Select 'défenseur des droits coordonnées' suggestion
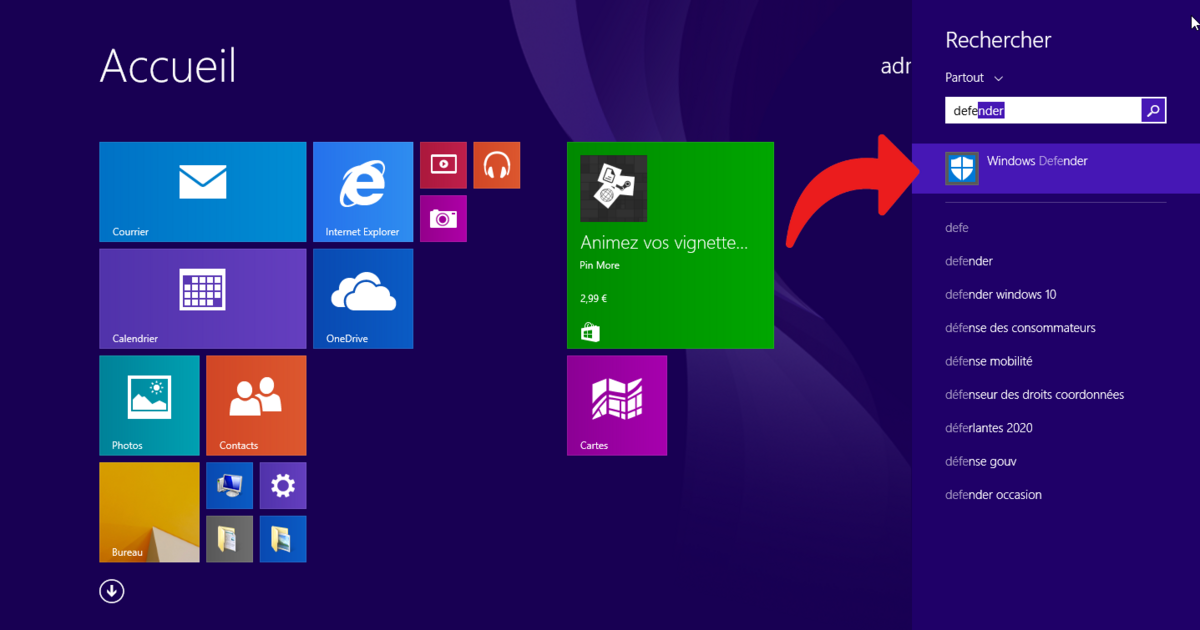The height and width of the screenshot is (630, 1200). 1034,395
